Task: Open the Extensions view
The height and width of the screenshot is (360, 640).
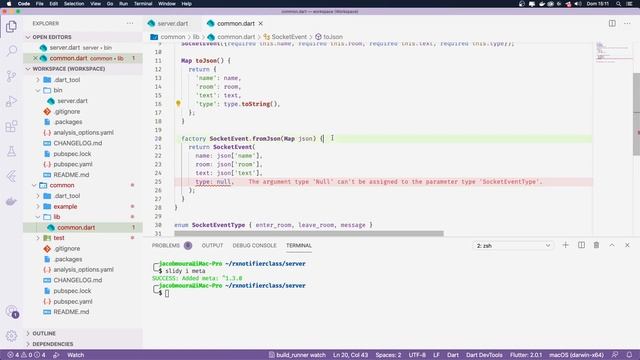Action: pos(11,126)
